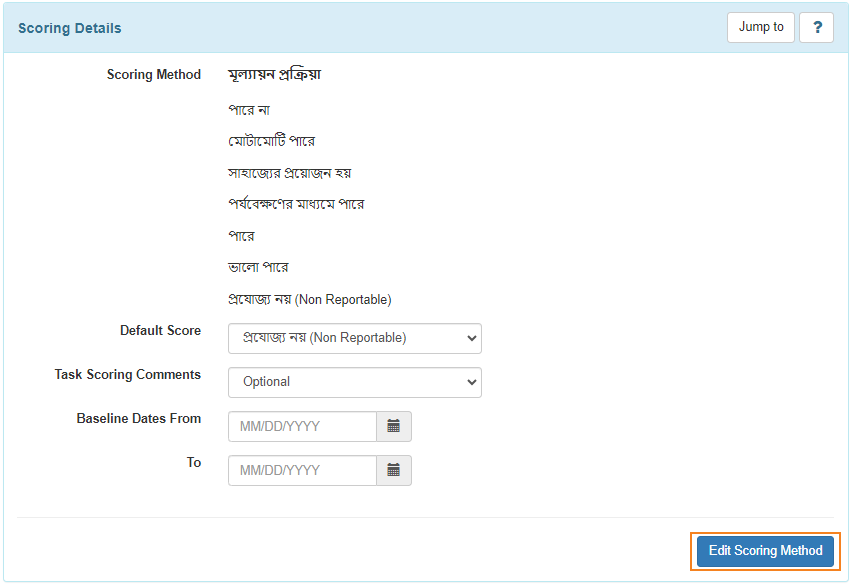Viewport: 852px width, 585px height.
Task: Click the Baseline Dates From label
Action: [x=139, y=418]
